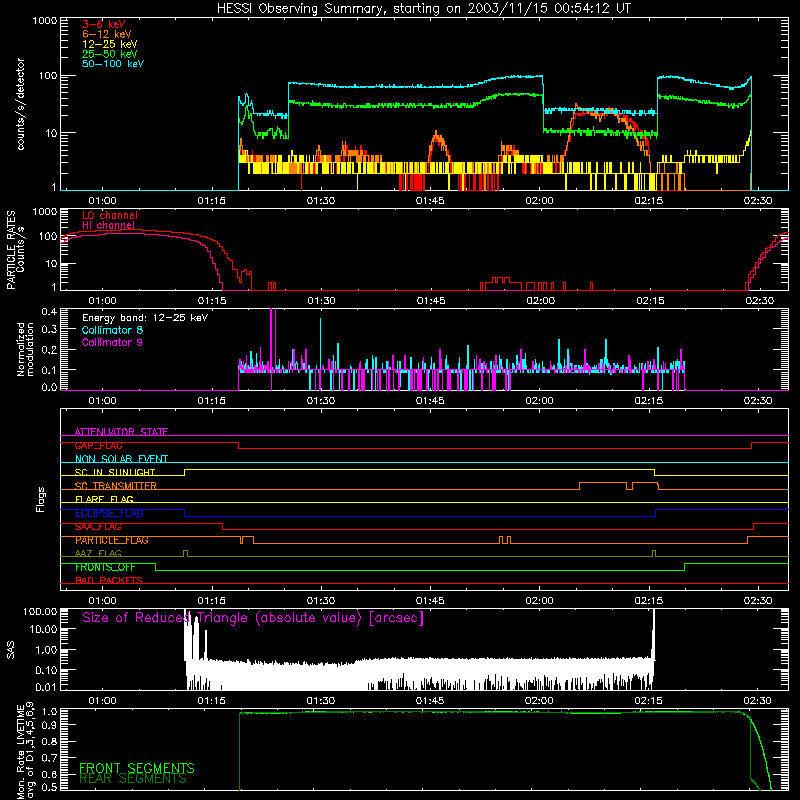
Task: Click the 100.00 tick on the SAS axis
Action: tap(40, 611)
